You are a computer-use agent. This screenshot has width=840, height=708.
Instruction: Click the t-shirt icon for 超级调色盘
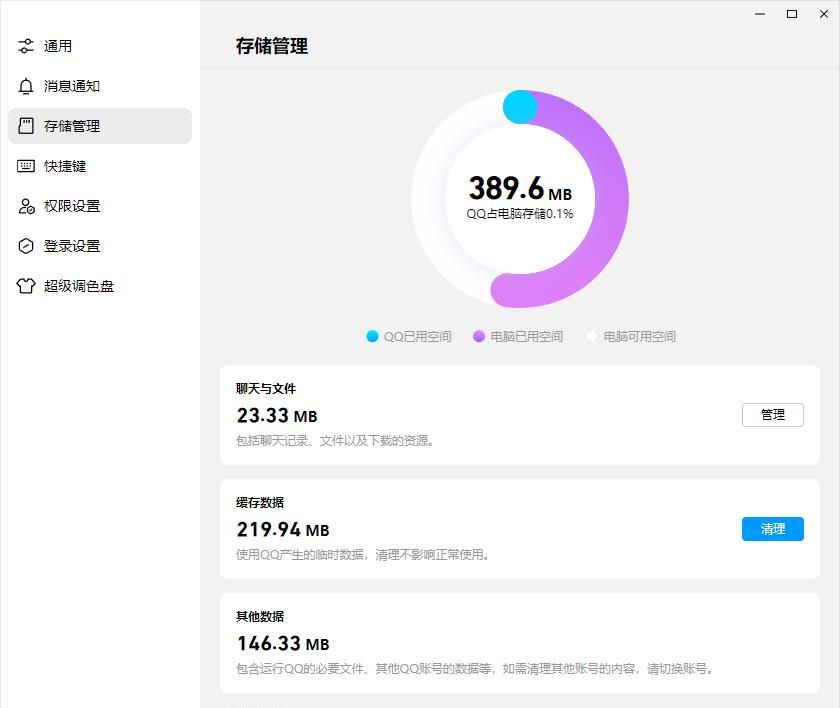(26, 286)
